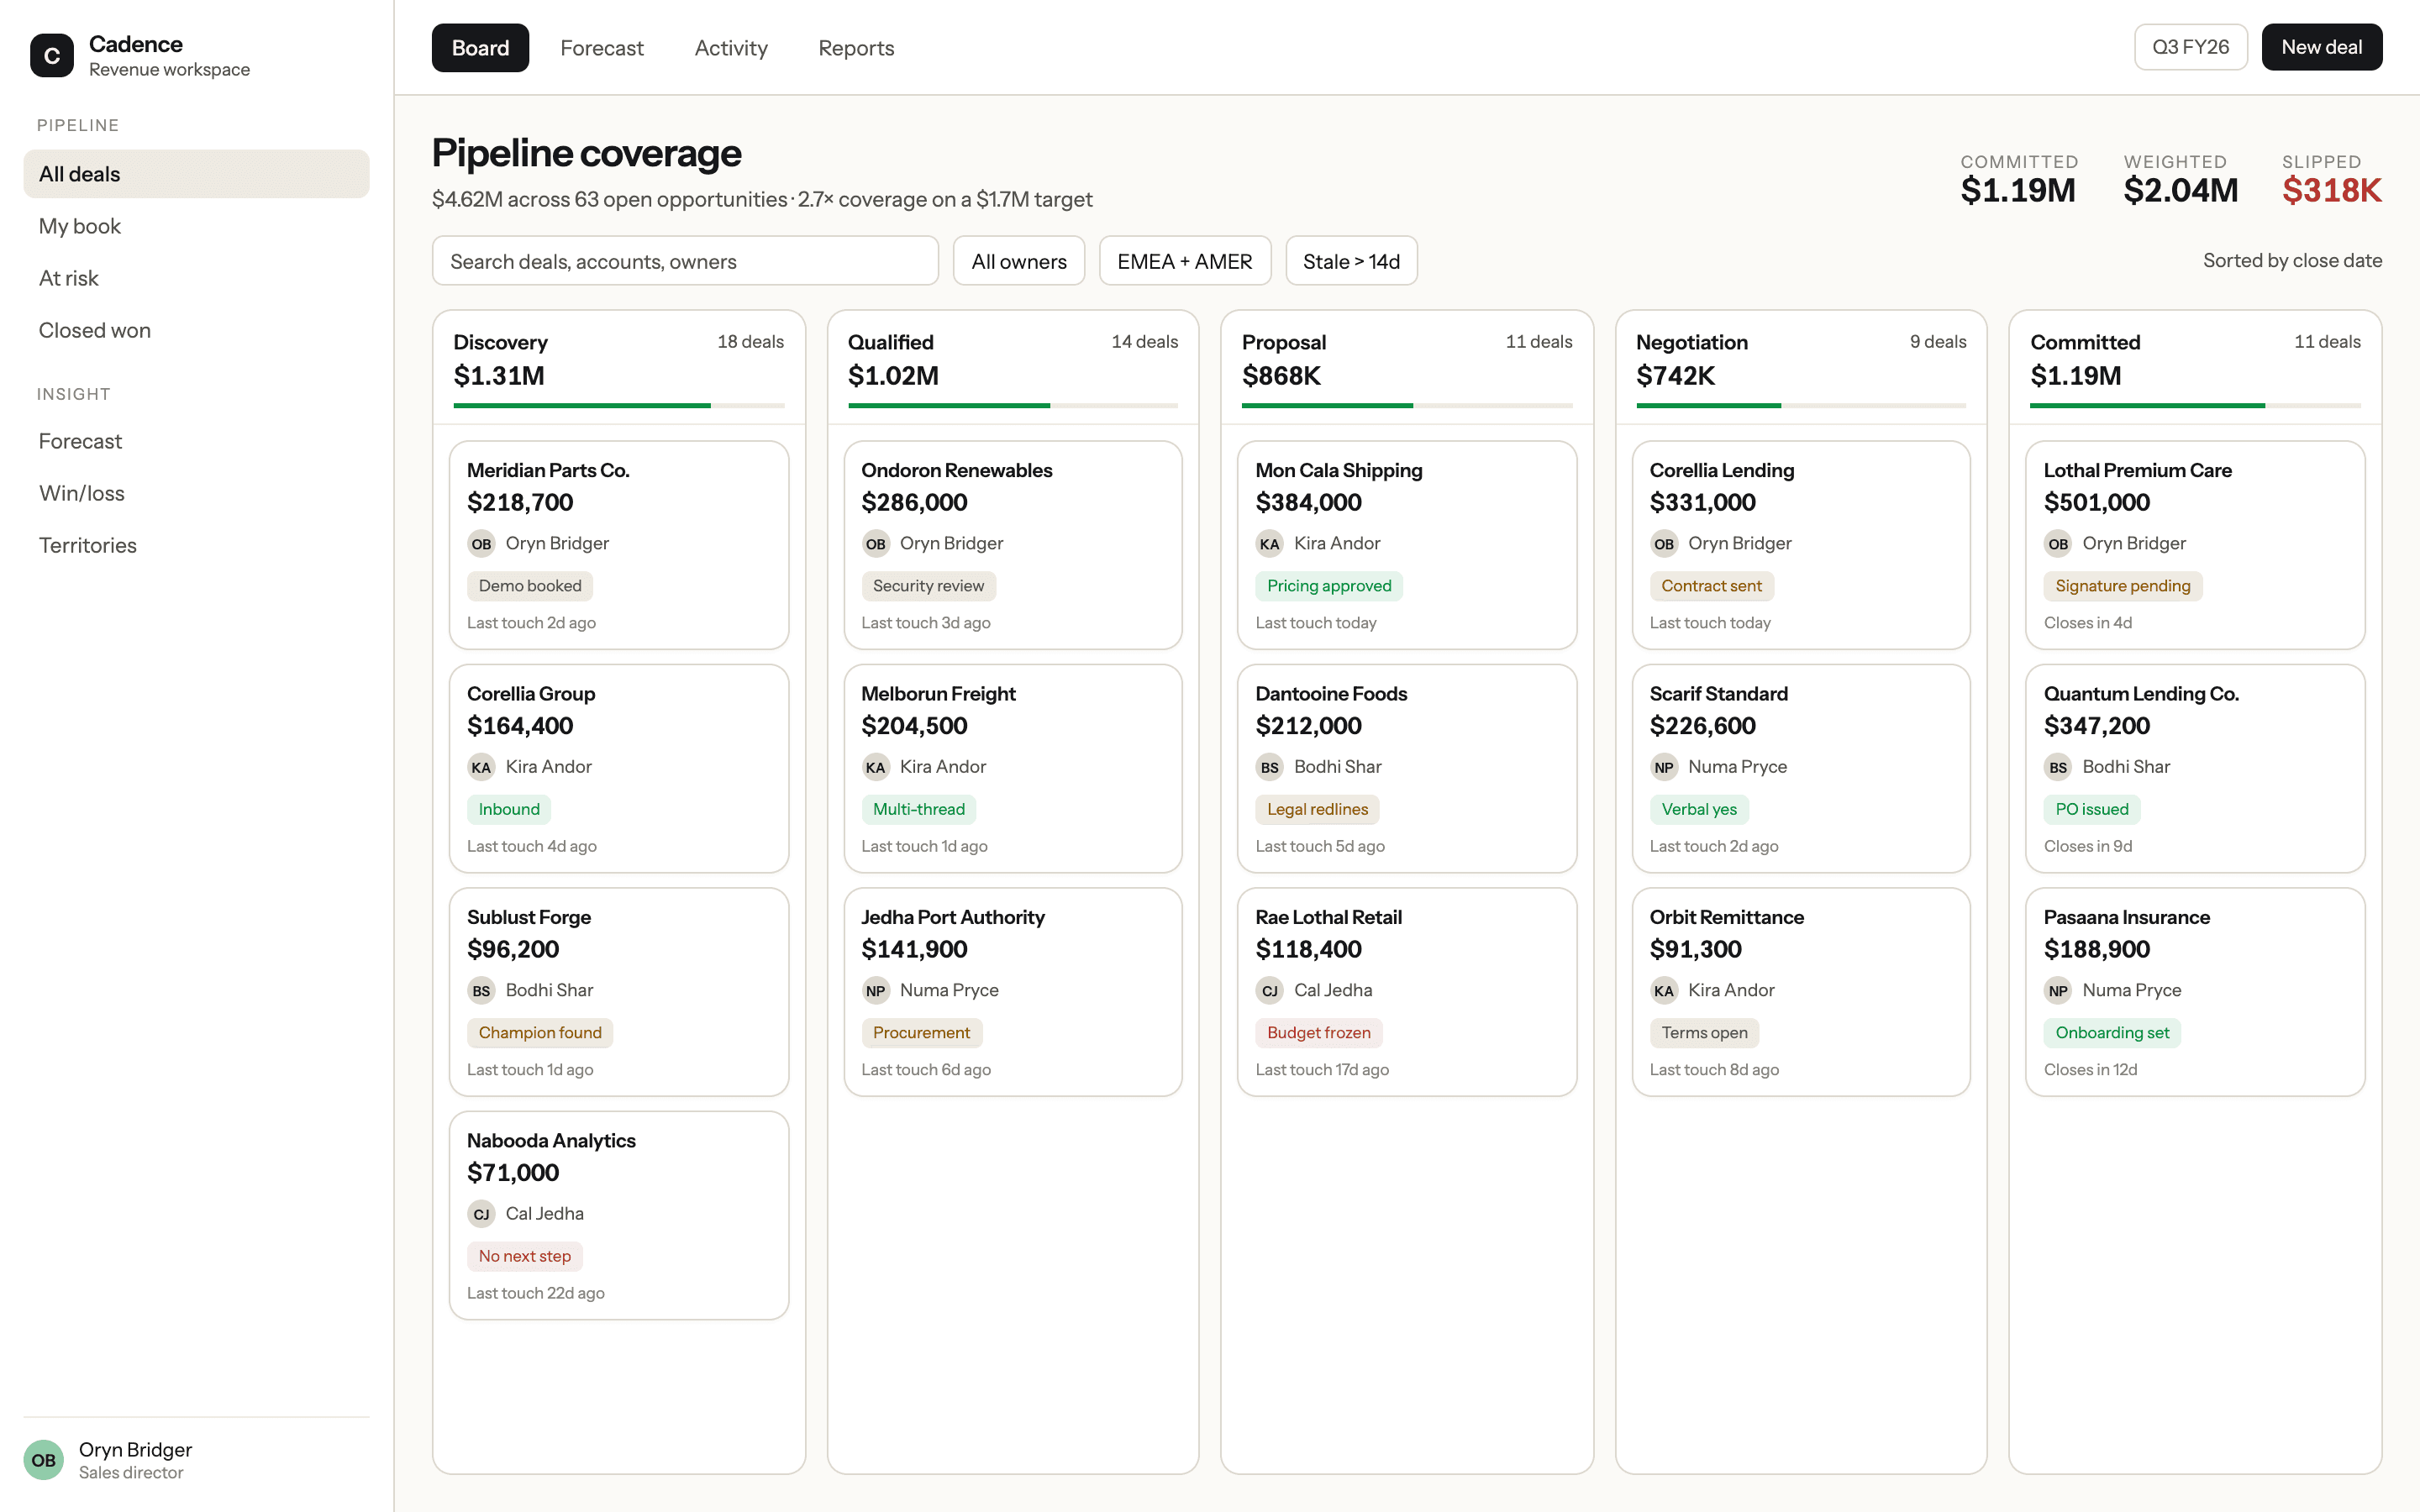Open Forecast under Insight in sidebar
Screen dimensions: 2420x1512
196,441
